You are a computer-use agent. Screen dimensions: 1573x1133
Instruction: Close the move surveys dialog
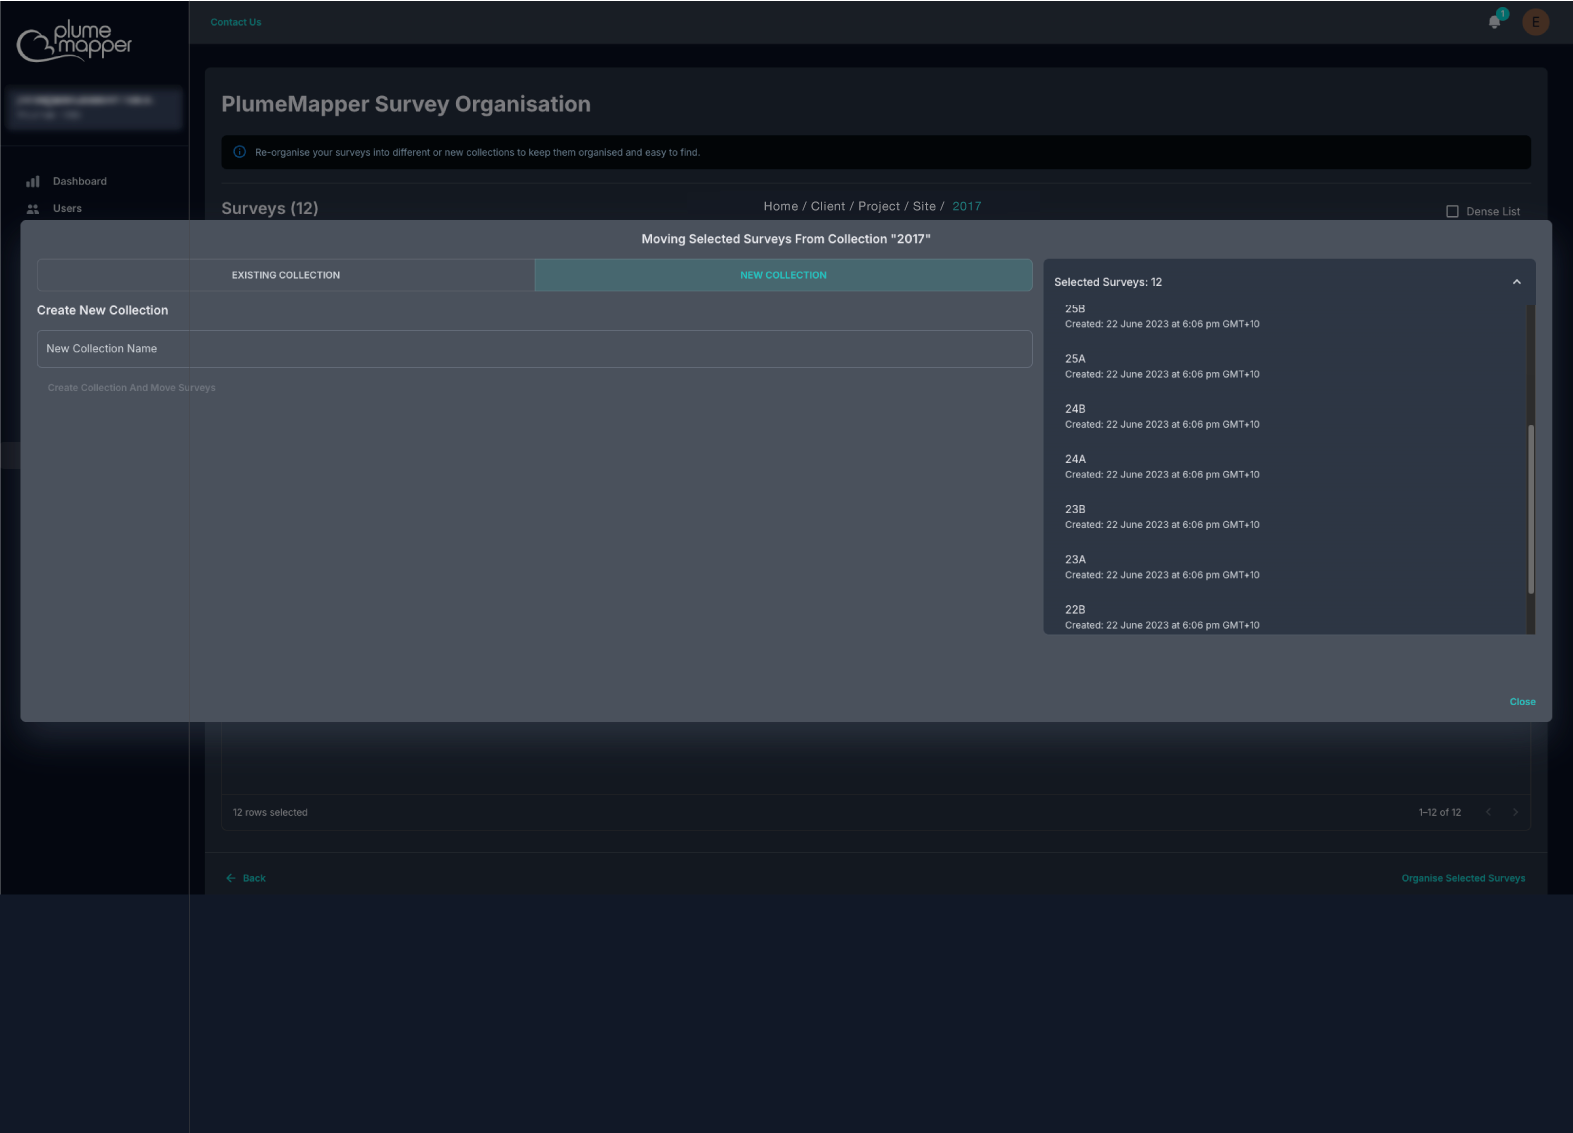[1522, 702]
